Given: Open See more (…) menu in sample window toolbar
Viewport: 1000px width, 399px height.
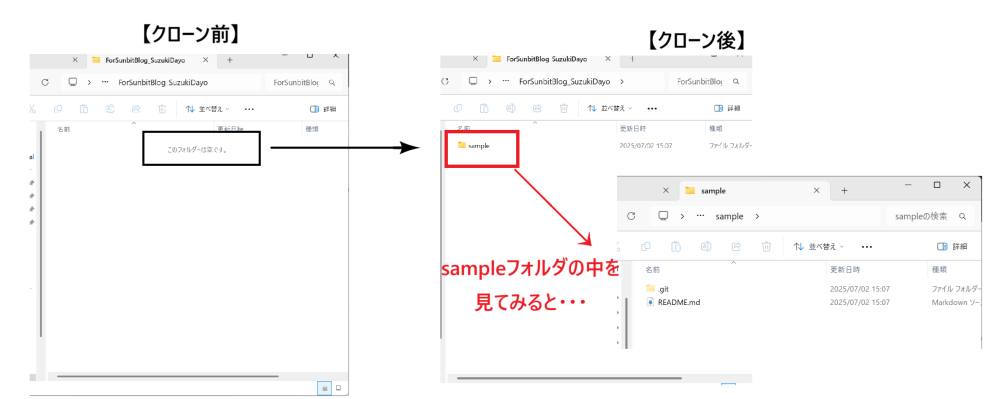Looking at the screenshot, I should [x=866, y=246].
